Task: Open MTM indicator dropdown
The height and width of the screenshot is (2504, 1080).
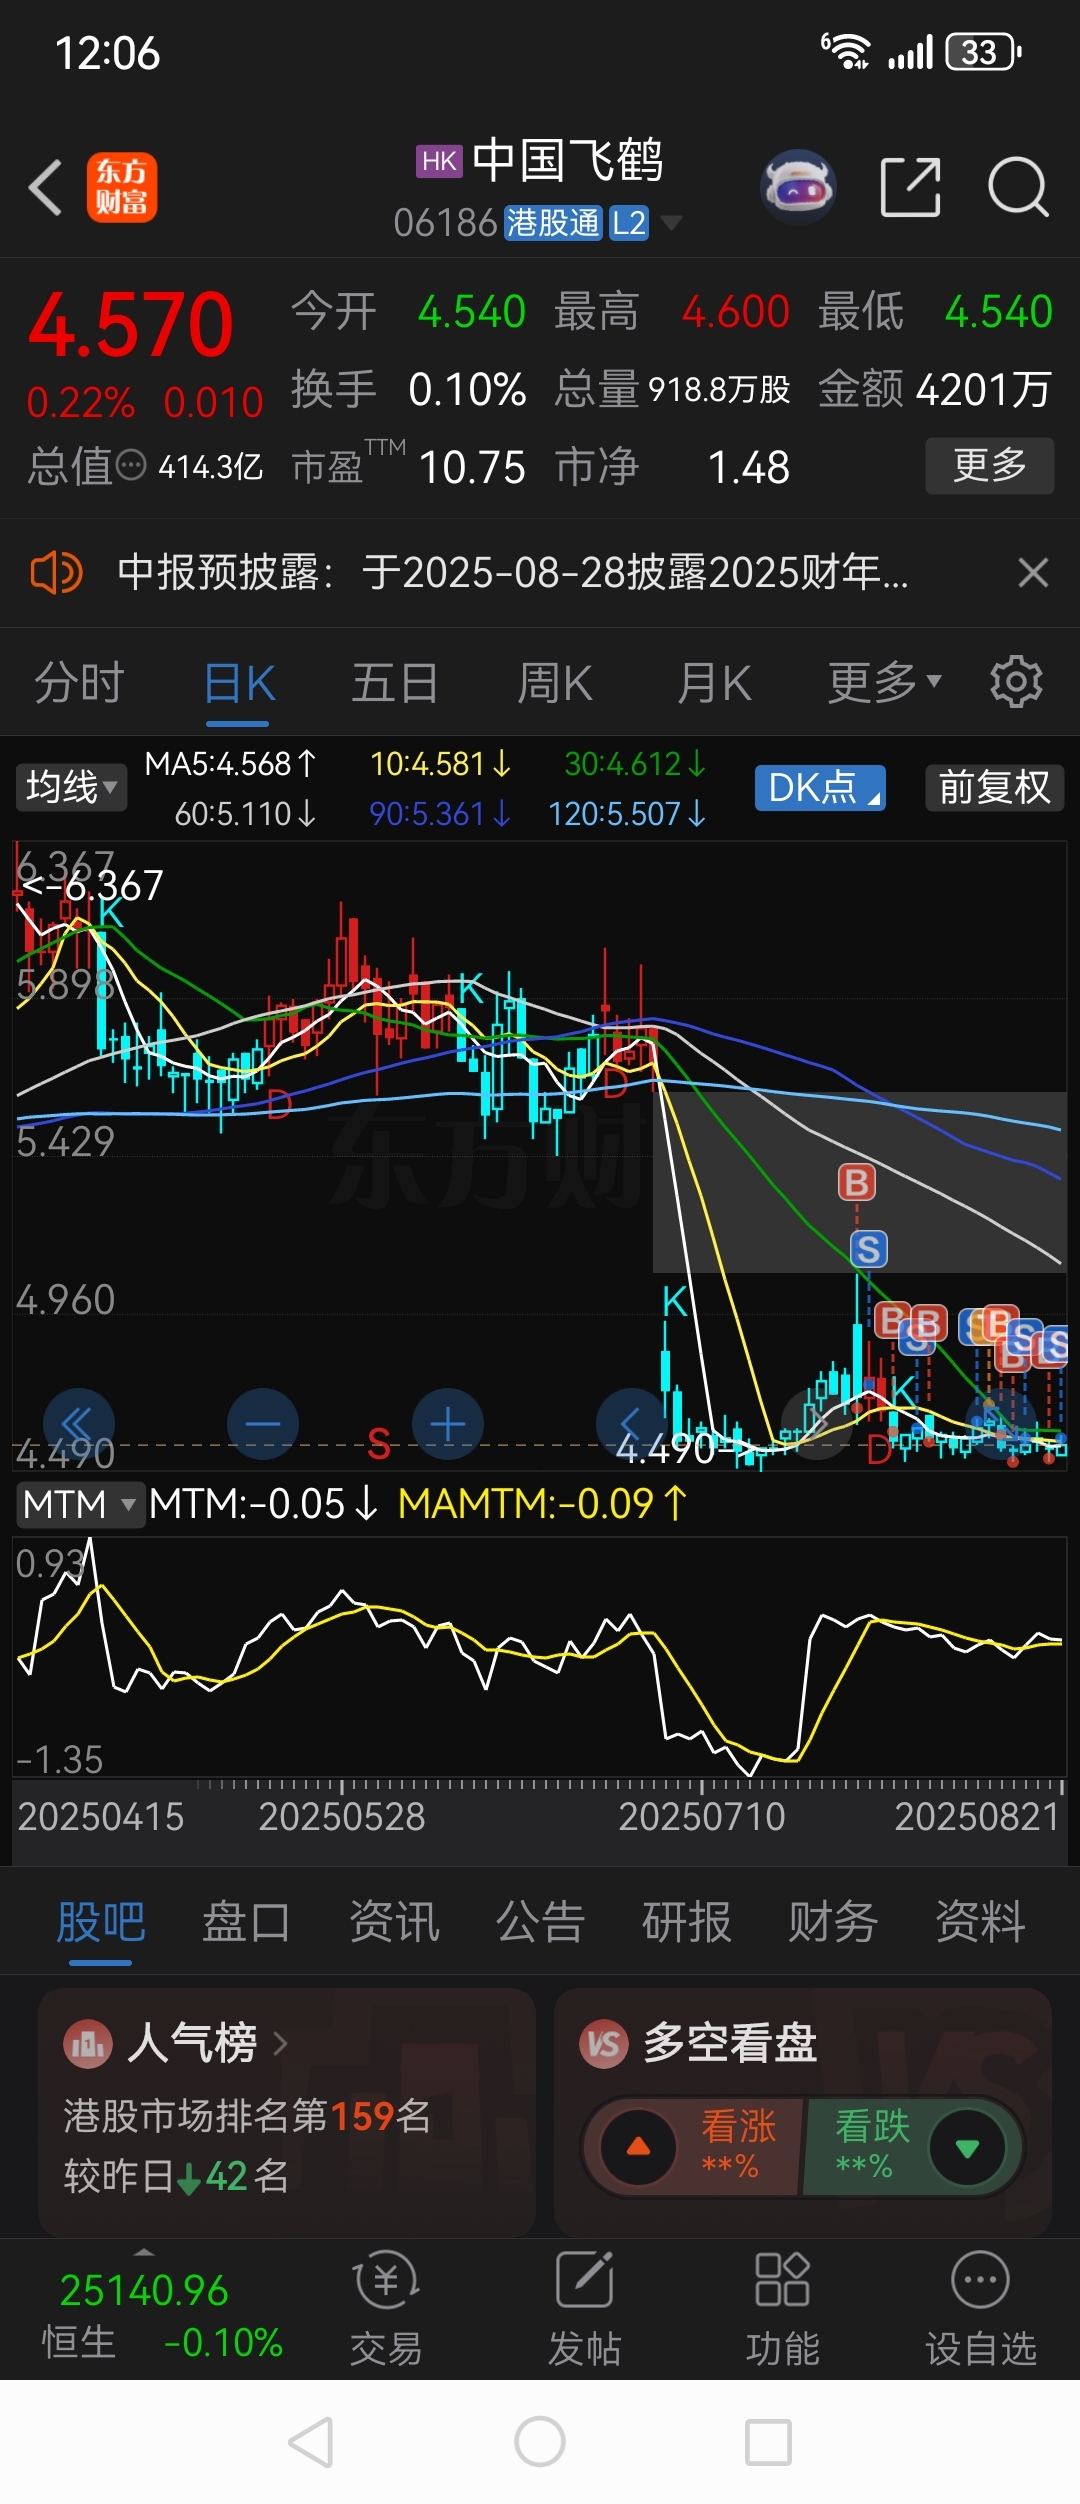Action: tap(80, 1504)
